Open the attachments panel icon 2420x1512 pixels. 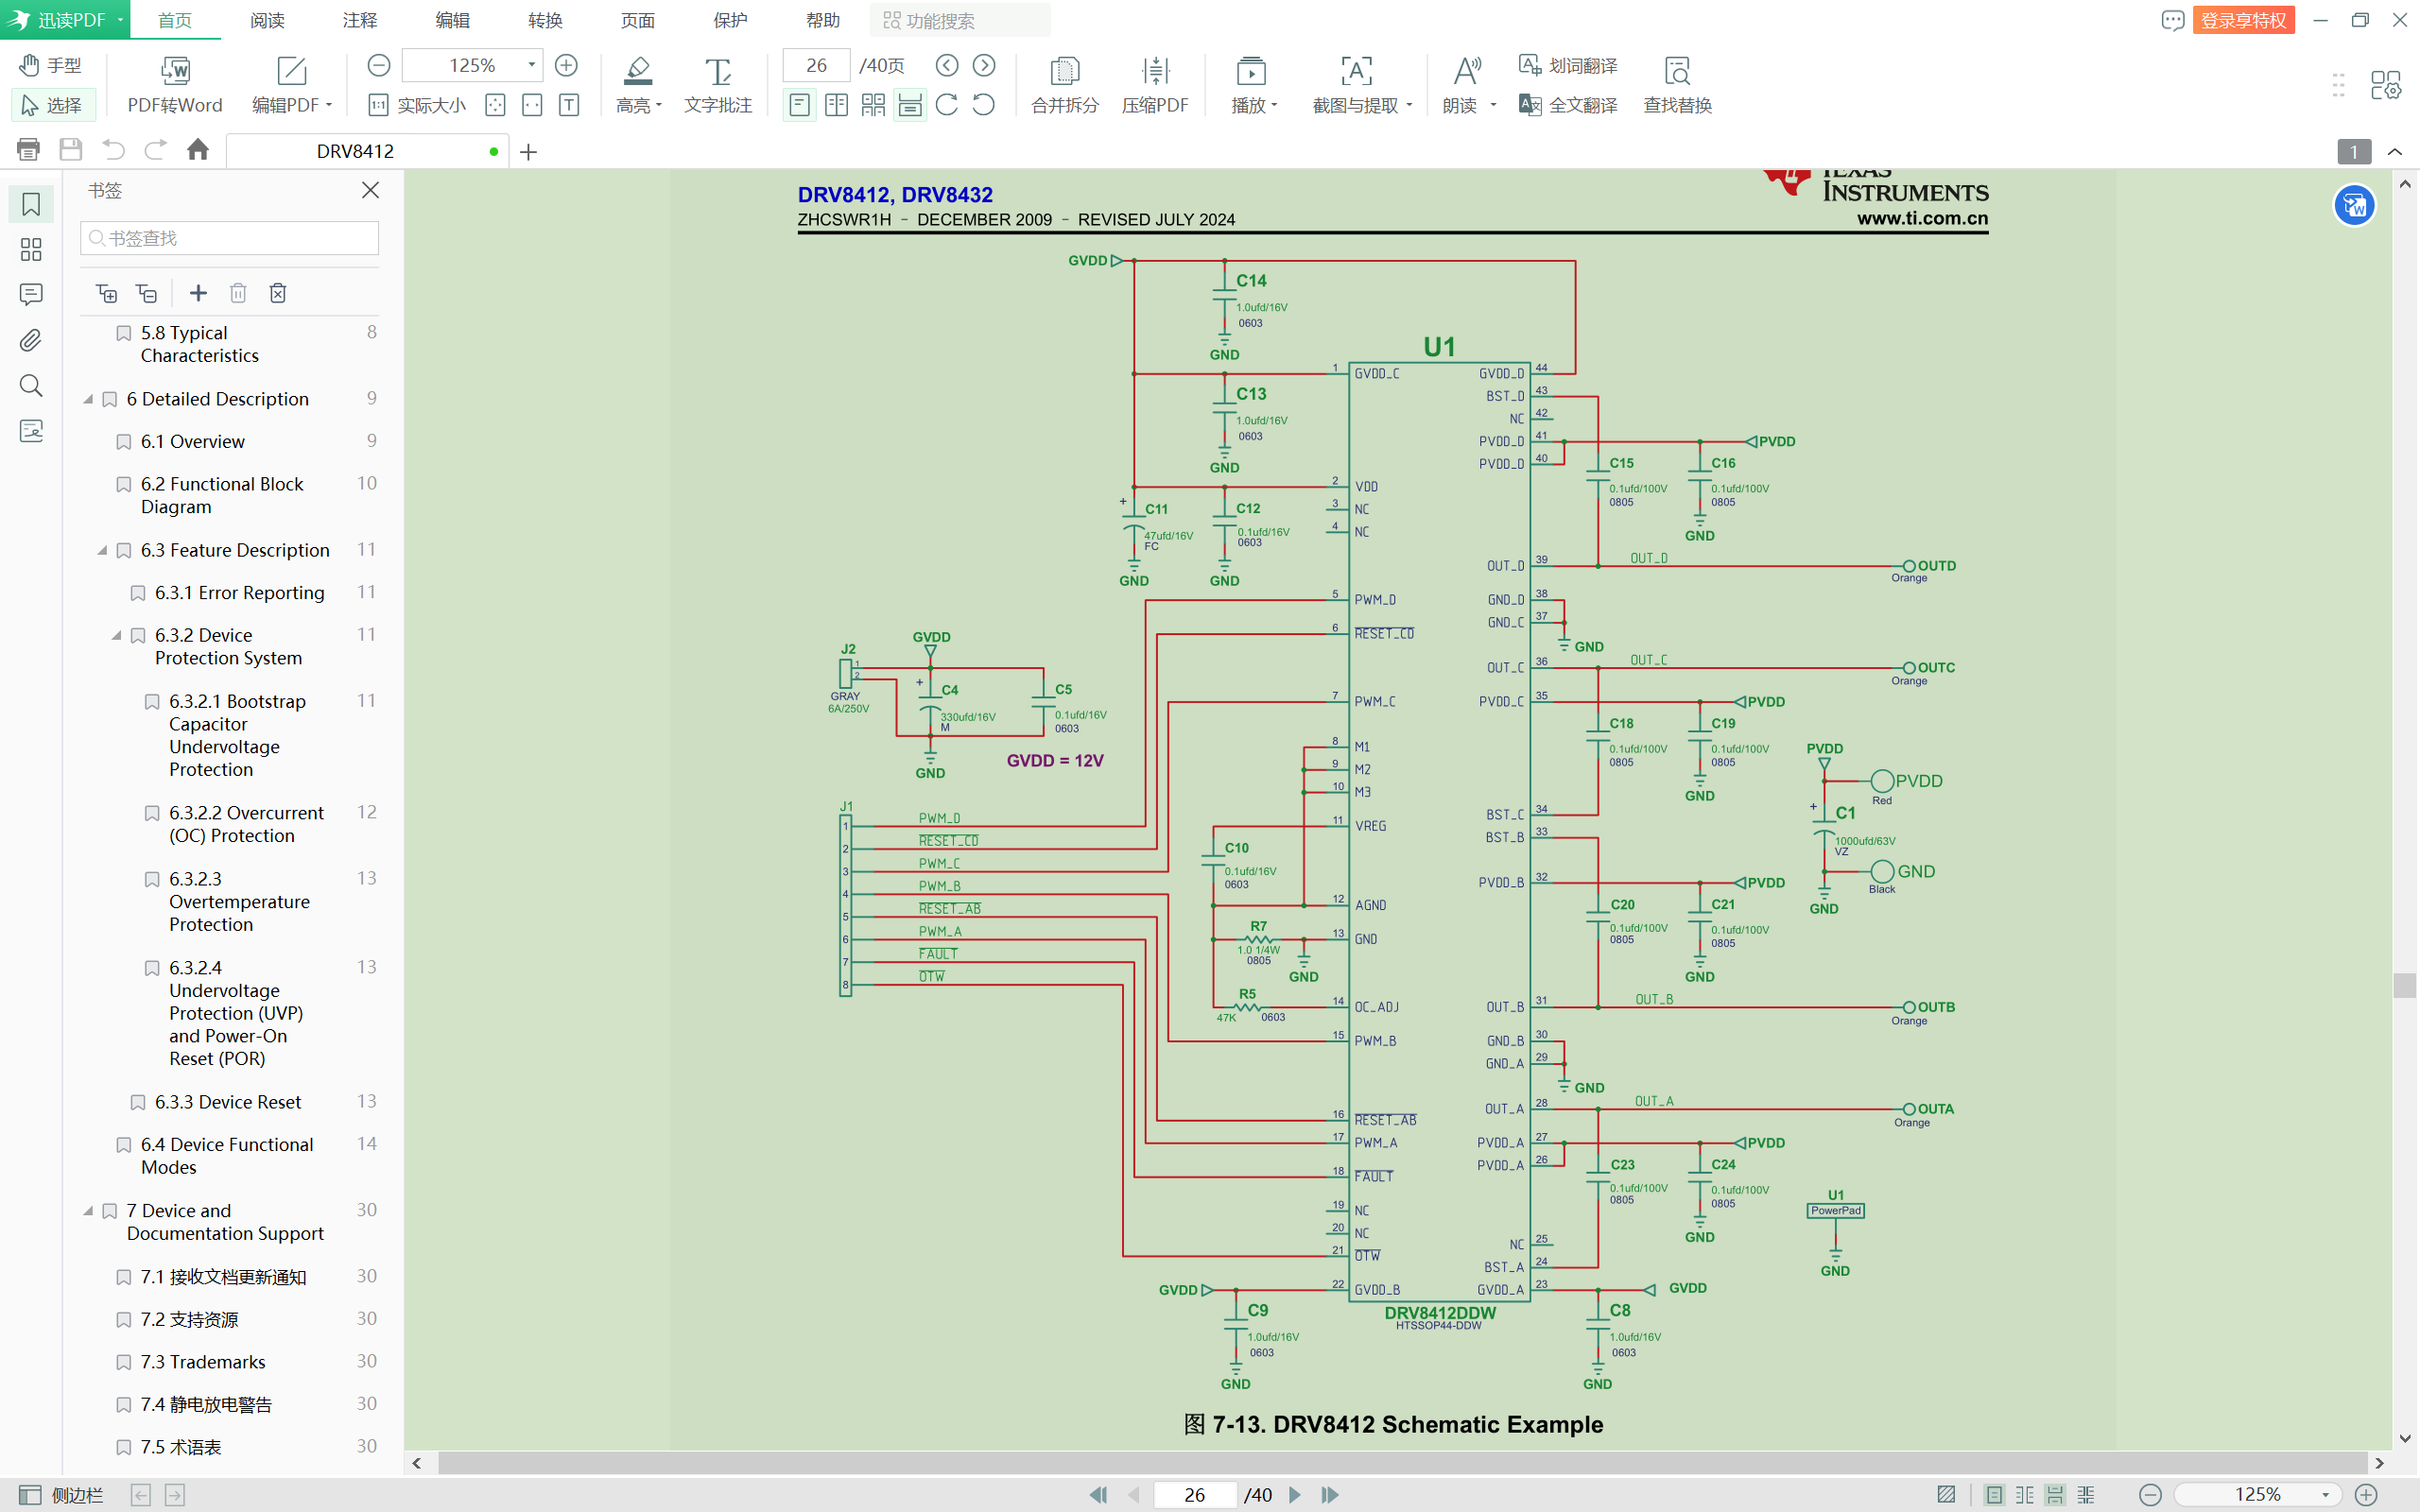31,340
